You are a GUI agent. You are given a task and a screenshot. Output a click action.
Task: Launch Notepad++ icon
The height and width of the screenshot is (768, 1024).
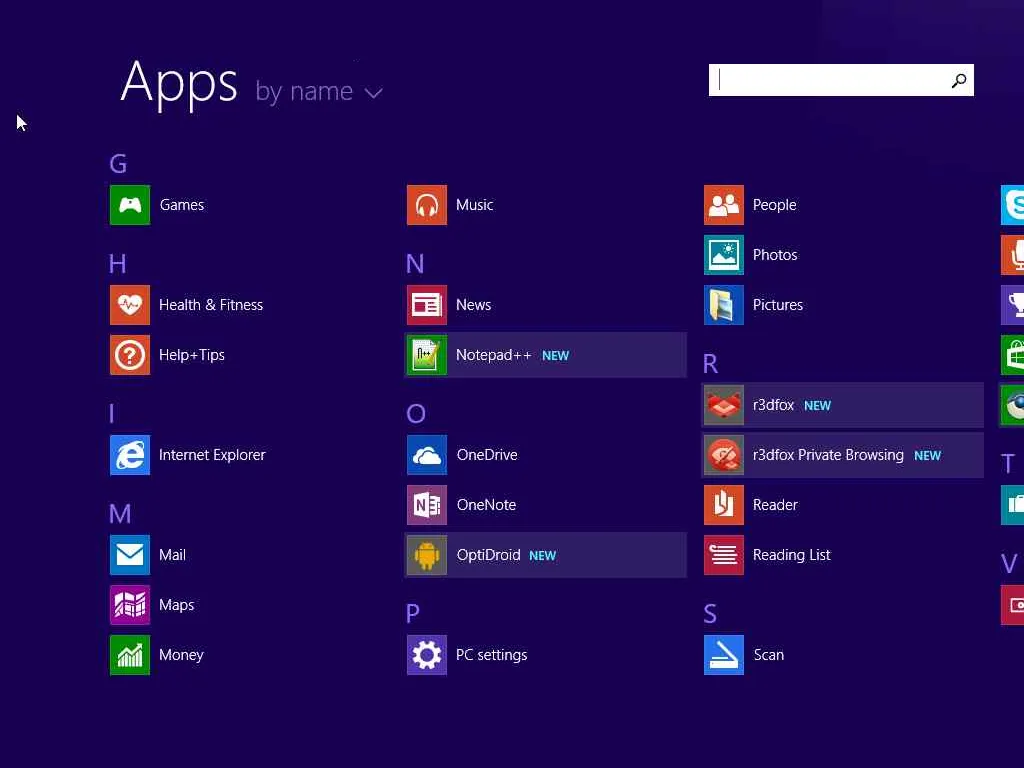click(426, 355)
